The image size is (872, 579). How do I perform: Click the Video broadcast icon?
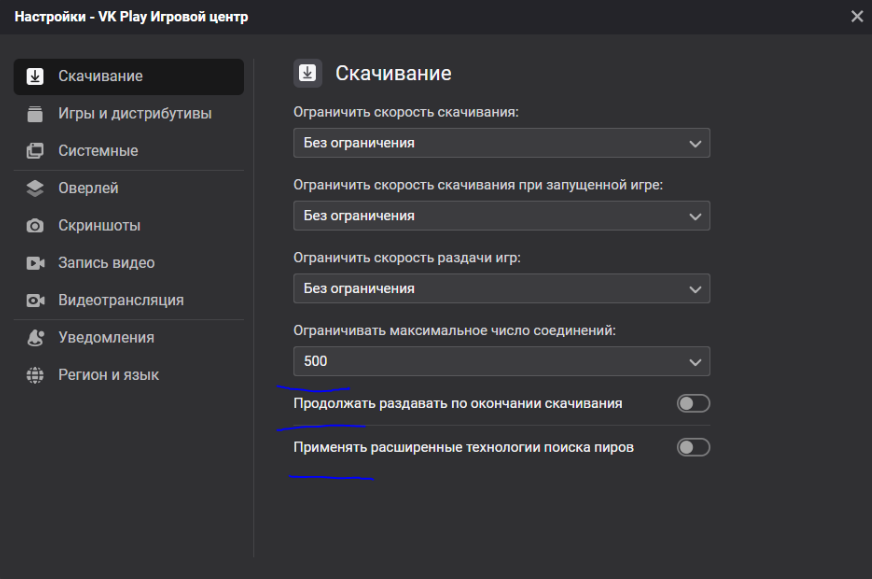click(x=35, y=300)
